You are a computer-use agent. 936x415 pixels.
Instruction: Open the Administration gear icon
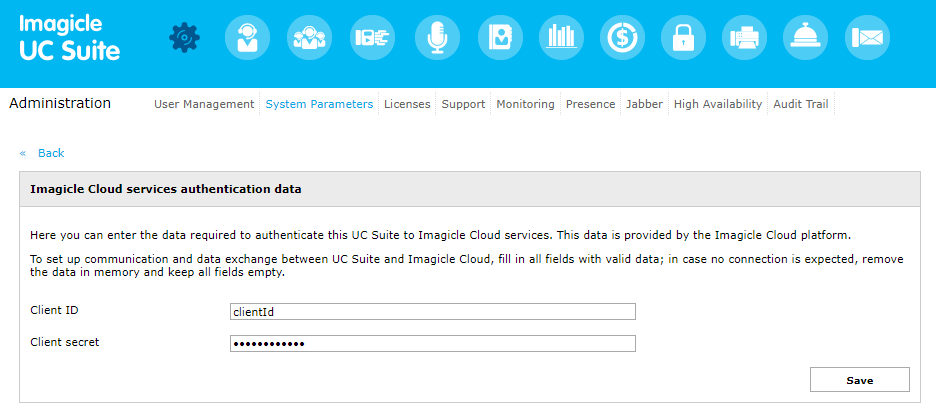(x=184, y=37)
